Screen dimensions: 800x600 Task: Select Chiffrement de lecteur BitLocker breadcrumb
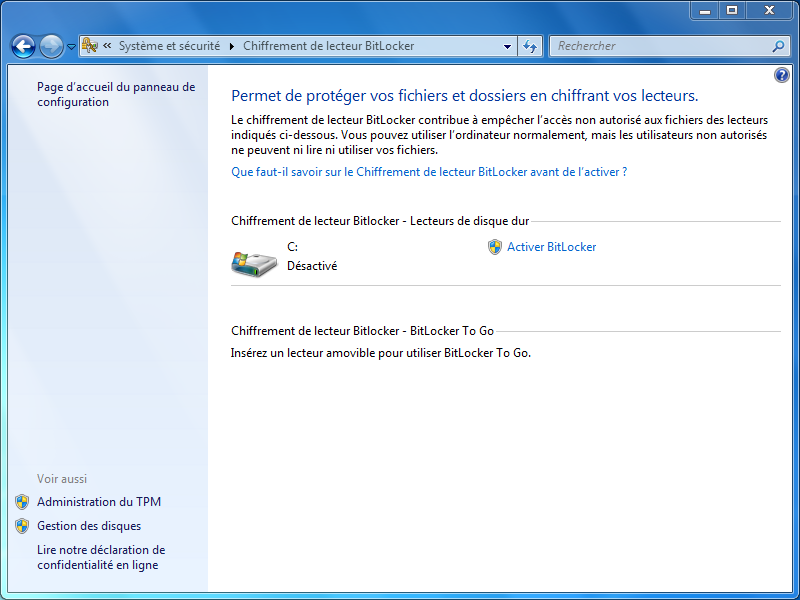coord(329,46)
